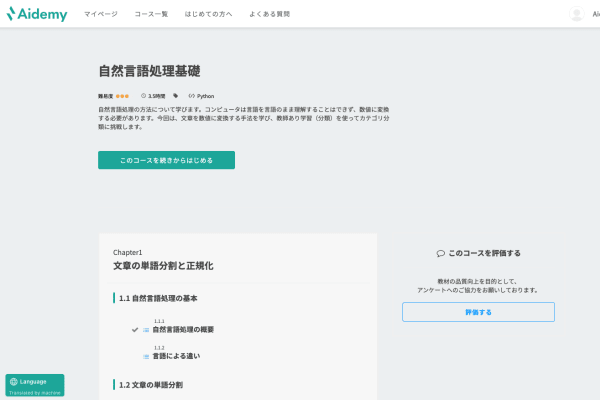Select section 1.2 文章の単語分割
Screen dimensions: 600x400
pos(151,385)
